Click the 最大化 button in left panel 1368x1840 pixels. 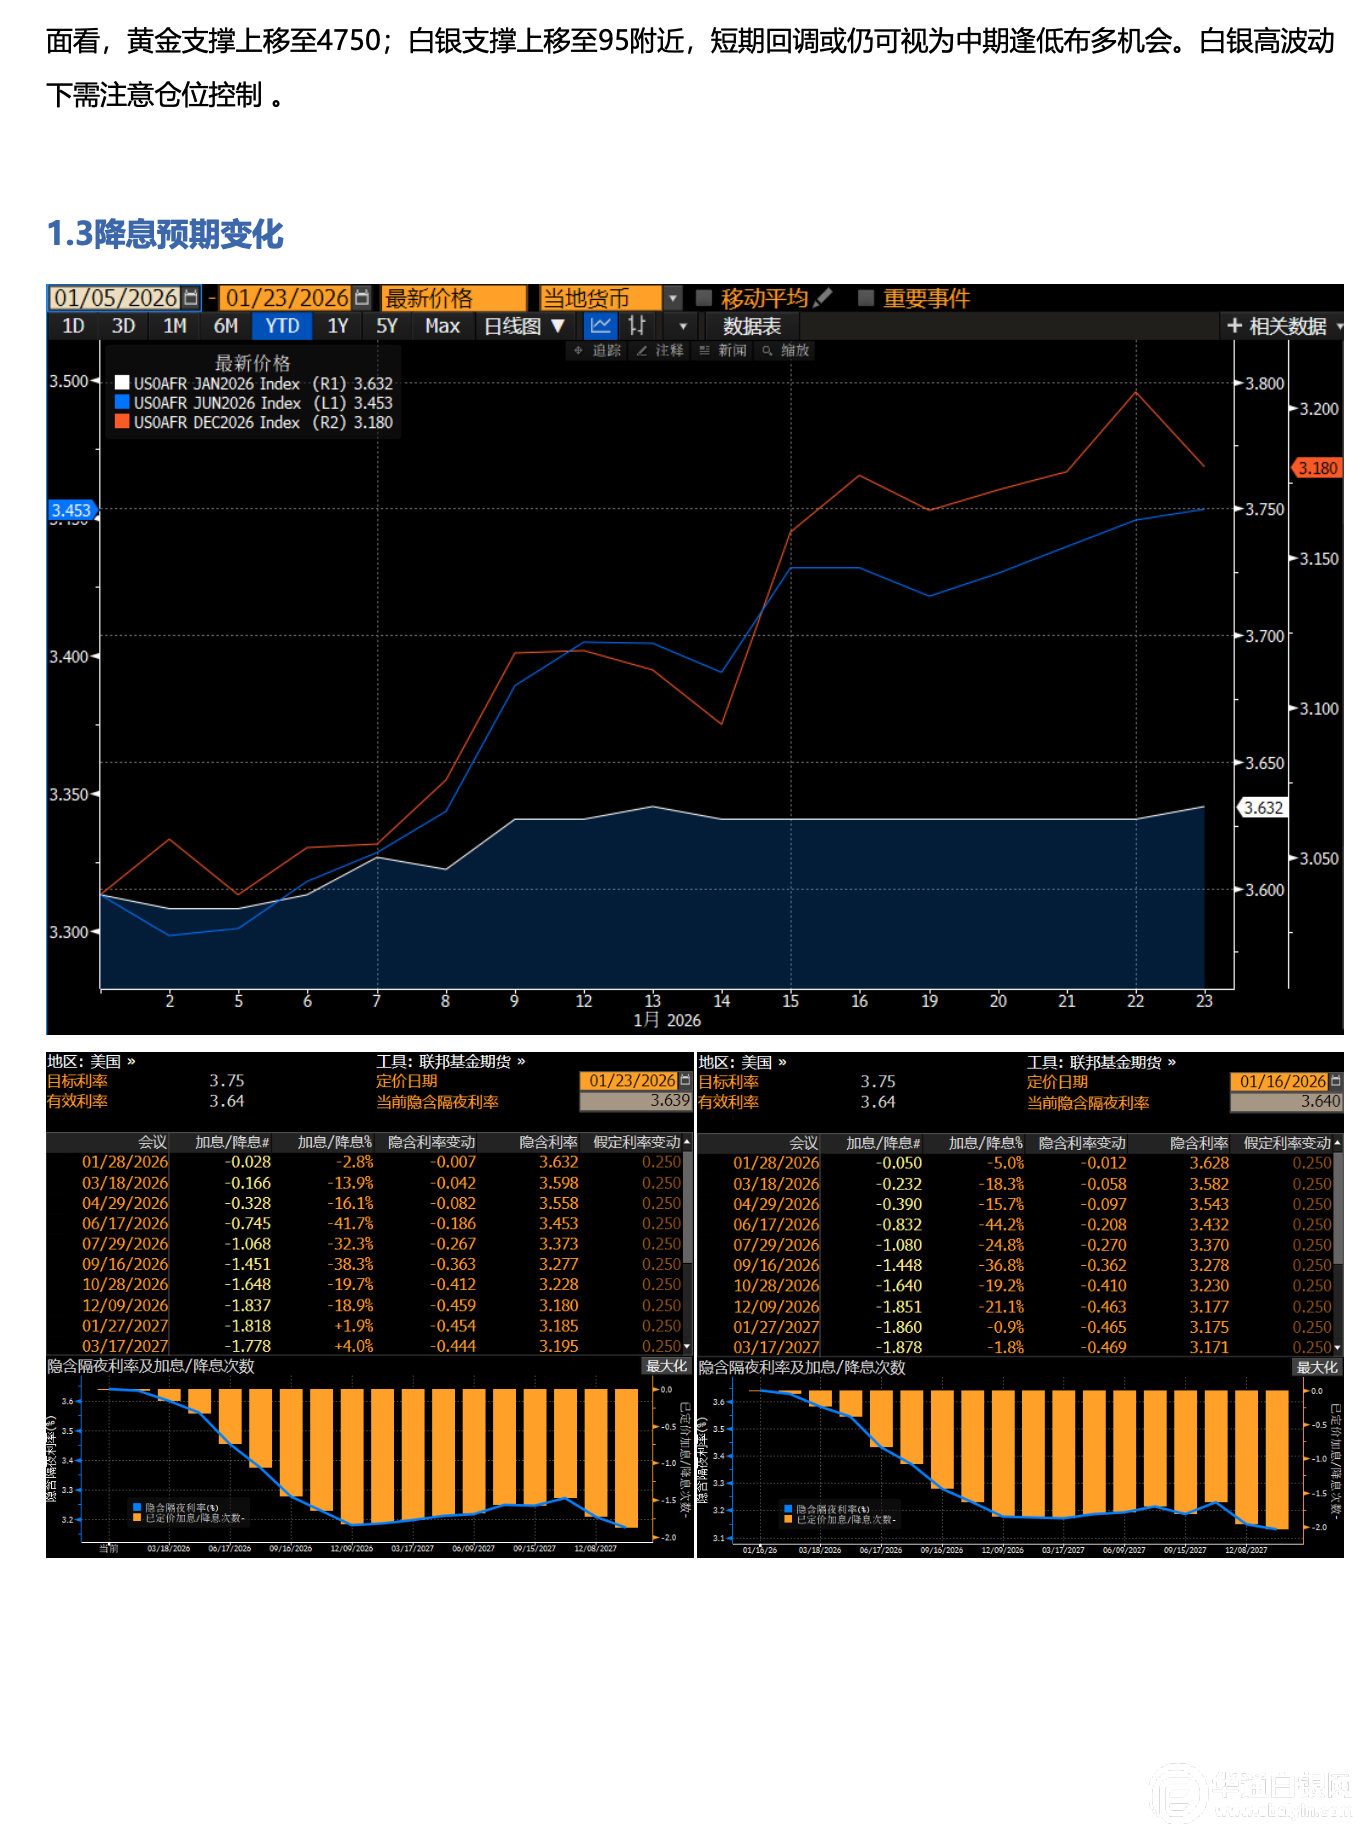tap(665, 1367)
